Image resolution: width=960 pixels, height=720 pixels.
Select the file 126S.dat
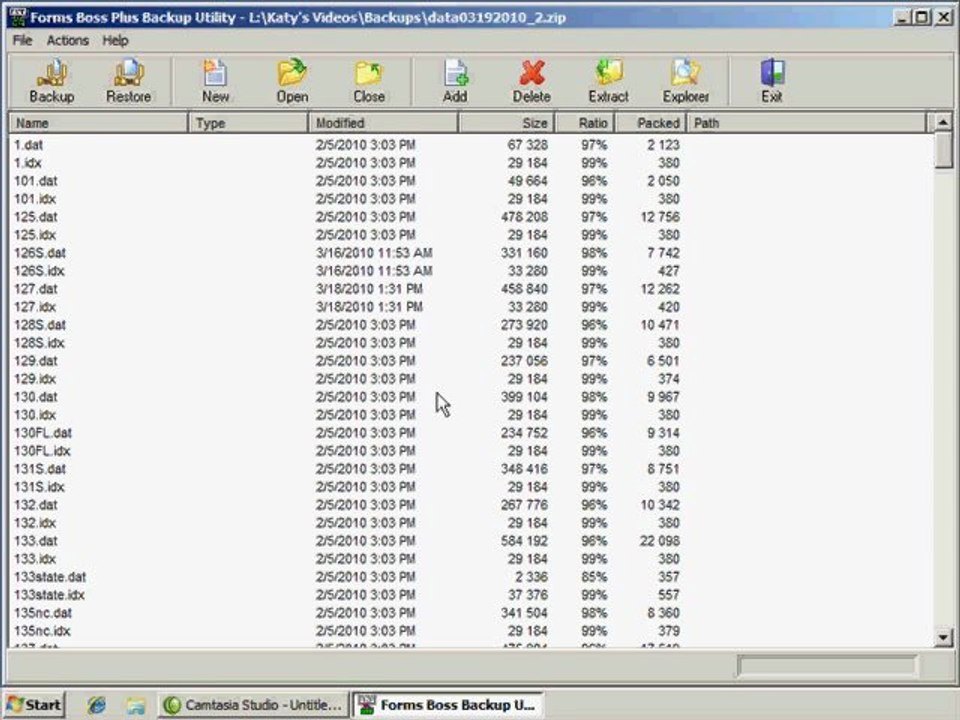tap(40, 253)
